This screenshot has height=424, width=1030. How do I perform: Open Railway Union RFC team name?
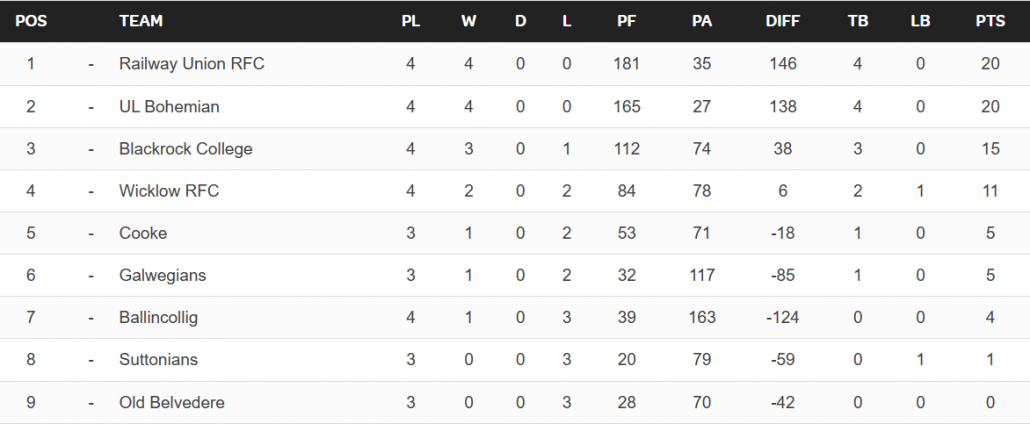192,64
